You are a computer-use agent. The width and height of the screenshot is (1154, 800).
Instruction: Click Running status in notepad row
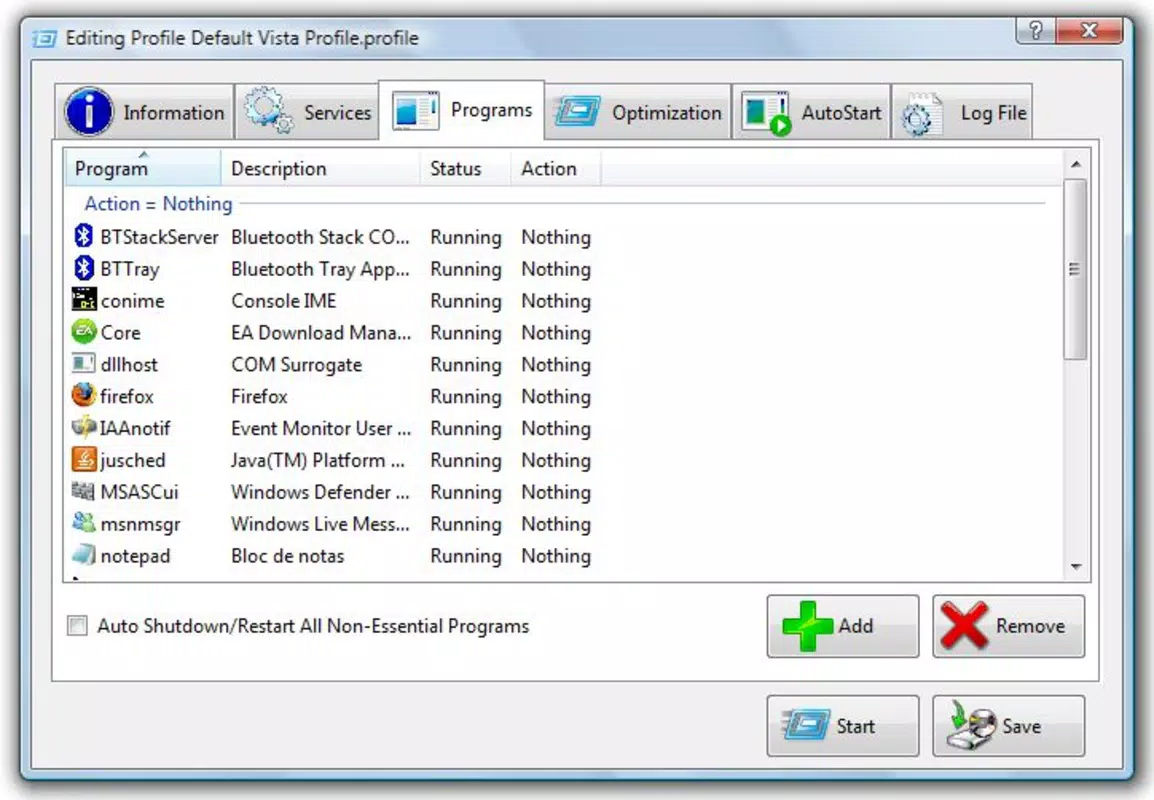point(466,556)
